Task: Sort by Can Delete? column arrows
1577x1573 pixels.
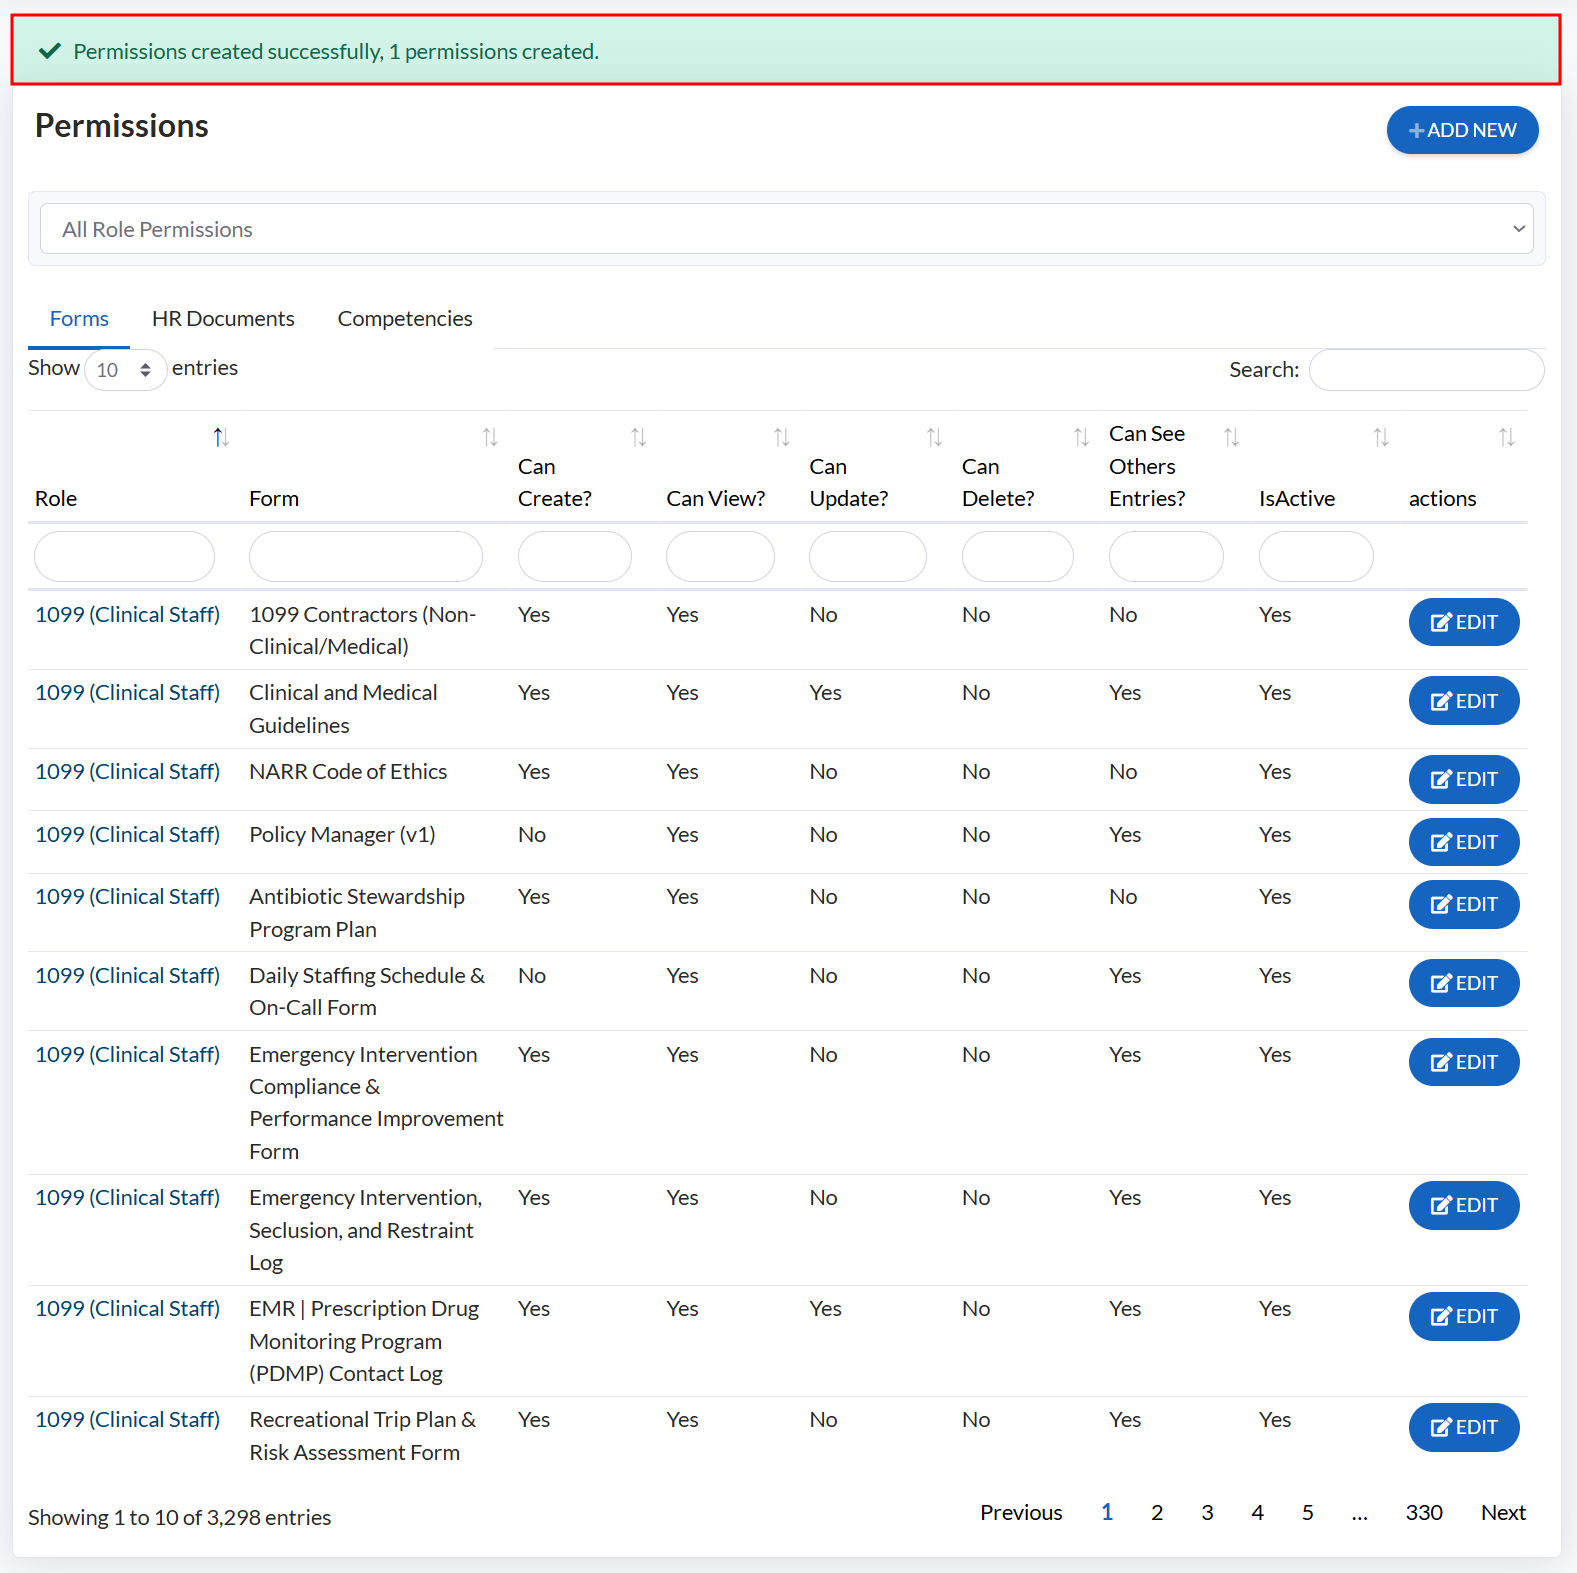Action: coord(1081,437)
